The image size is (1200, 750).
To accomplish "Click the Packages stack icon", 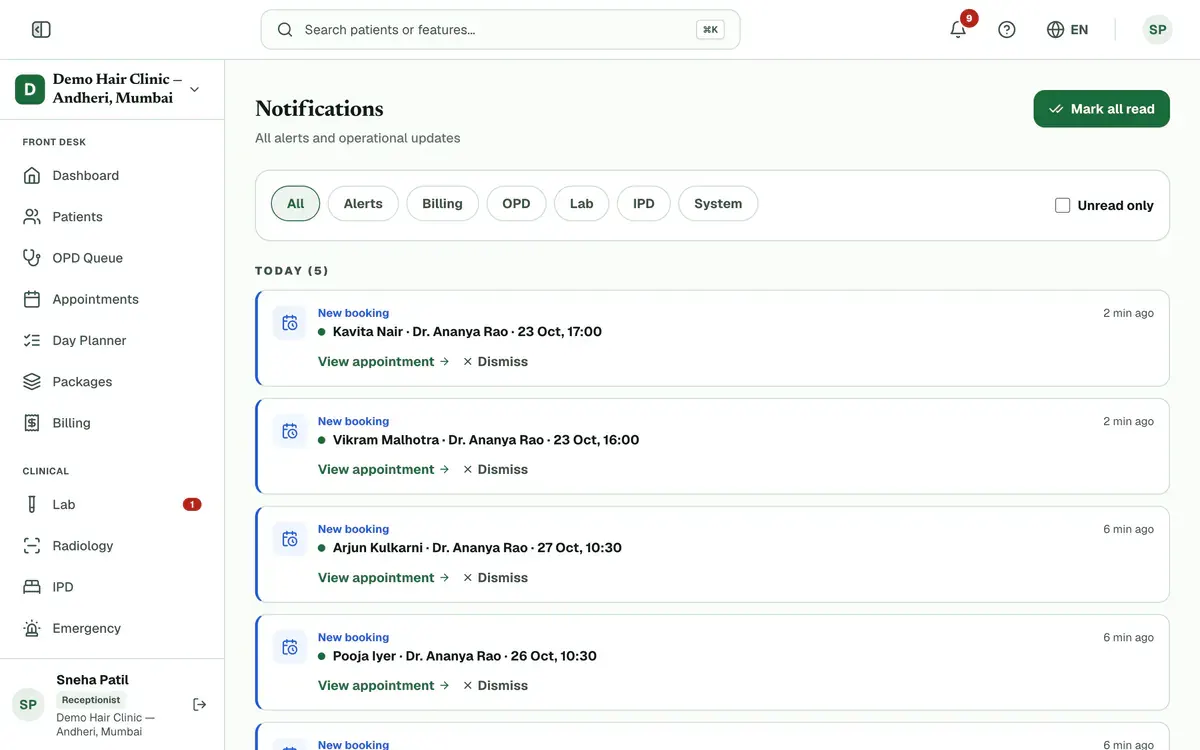I will [32, 382].
